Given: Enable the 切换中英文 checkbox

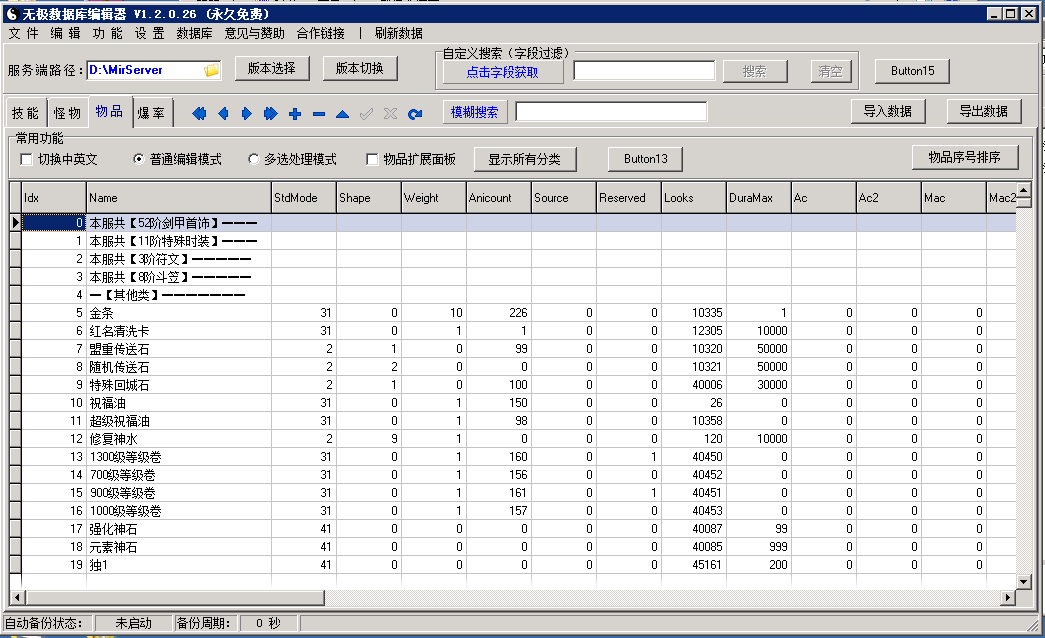Looking at the screenshot, I should [27, 159].
